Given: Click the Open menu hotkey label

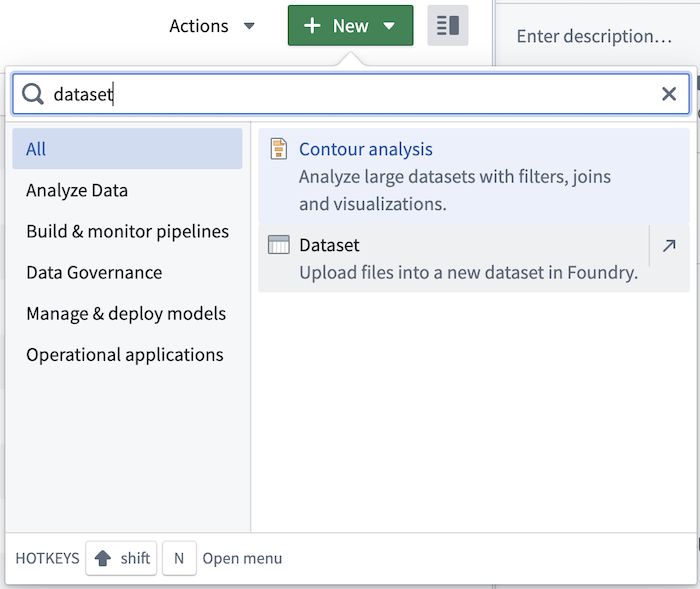Looking at the screenshot, I should point(242,558).
